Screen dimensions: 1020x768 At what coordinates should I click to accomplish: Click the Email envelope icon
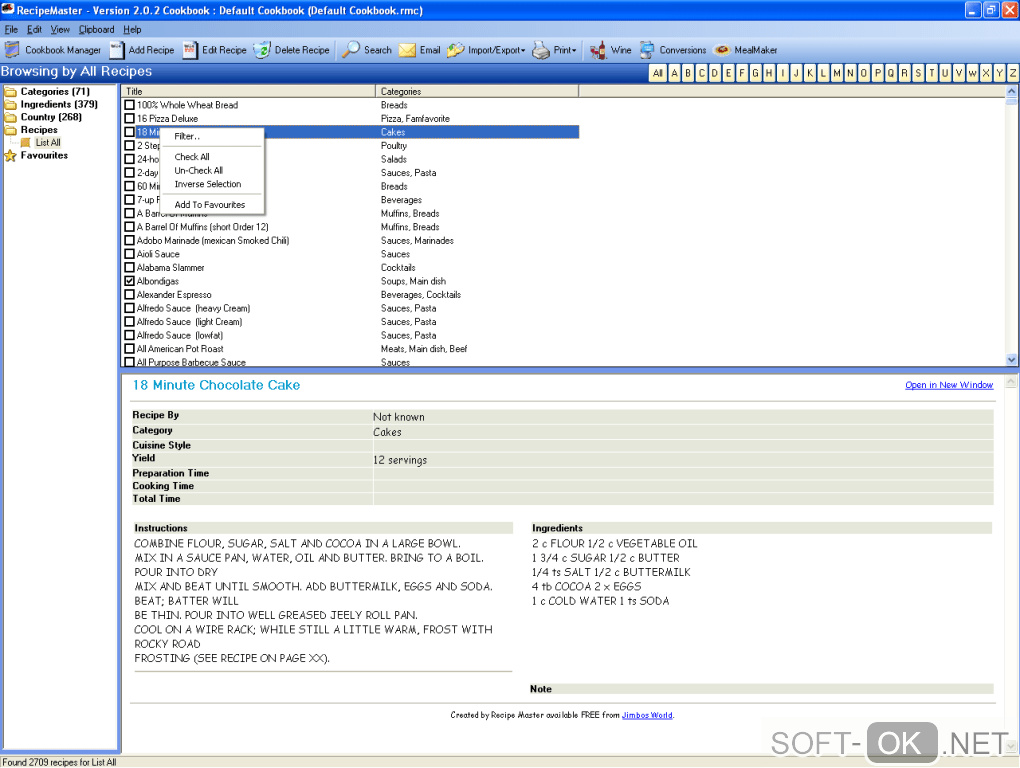pyautogui.click(x=407, y=50)
